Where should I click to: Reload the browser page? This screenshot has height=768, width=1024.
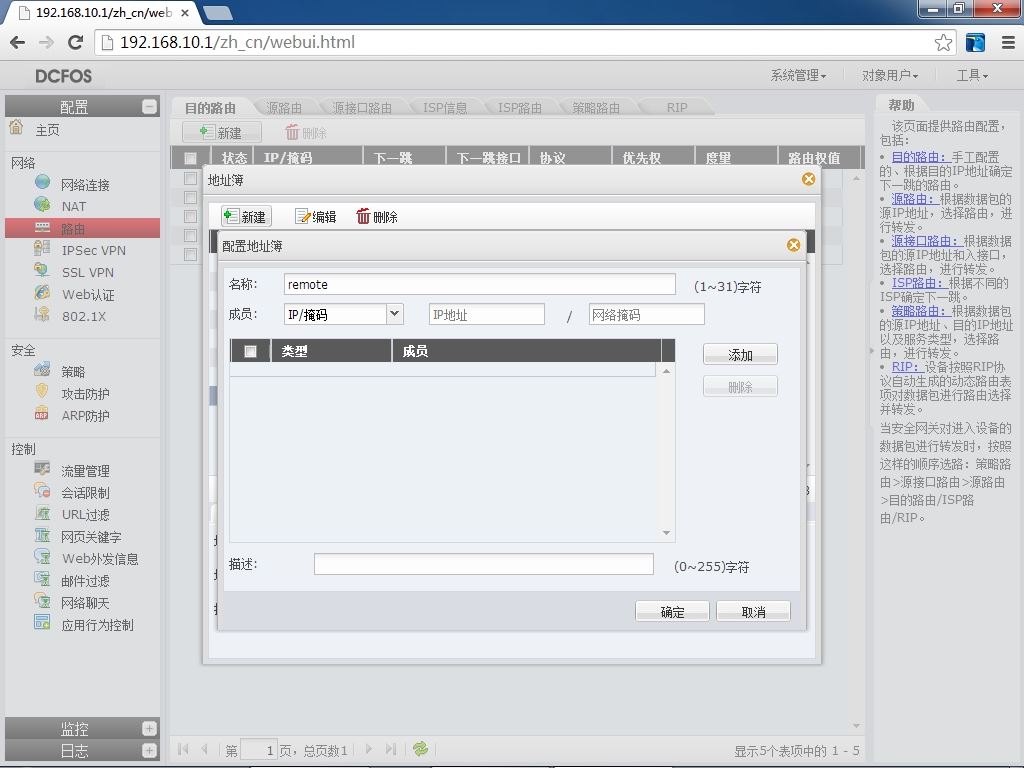pyautogui.click(x=75, y=42)
